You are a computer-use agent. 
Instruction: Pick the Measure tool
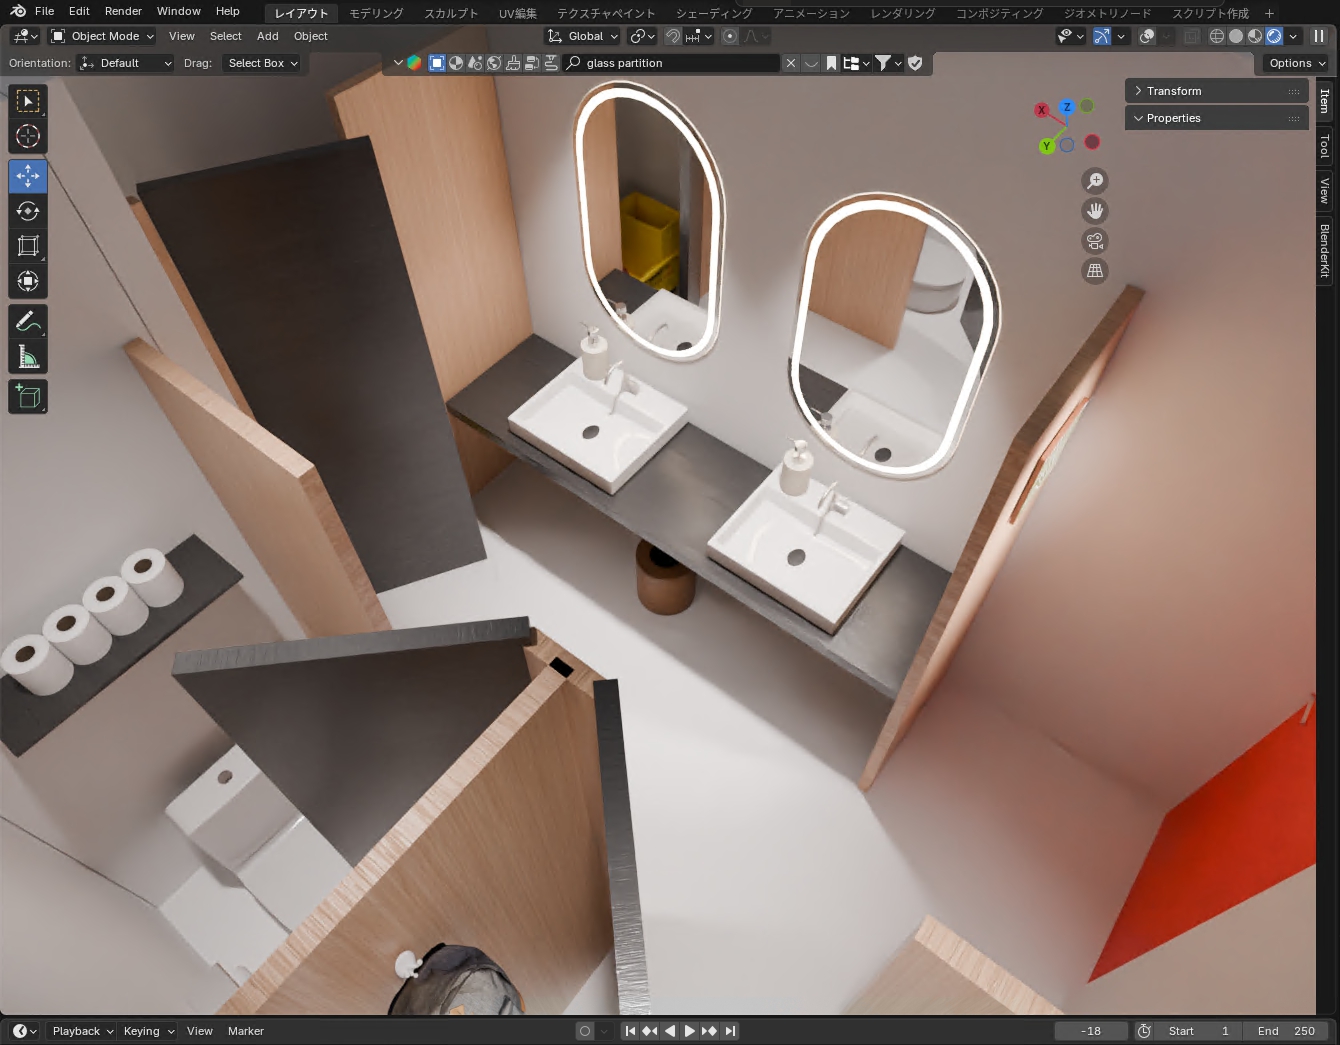pos(28,357)
